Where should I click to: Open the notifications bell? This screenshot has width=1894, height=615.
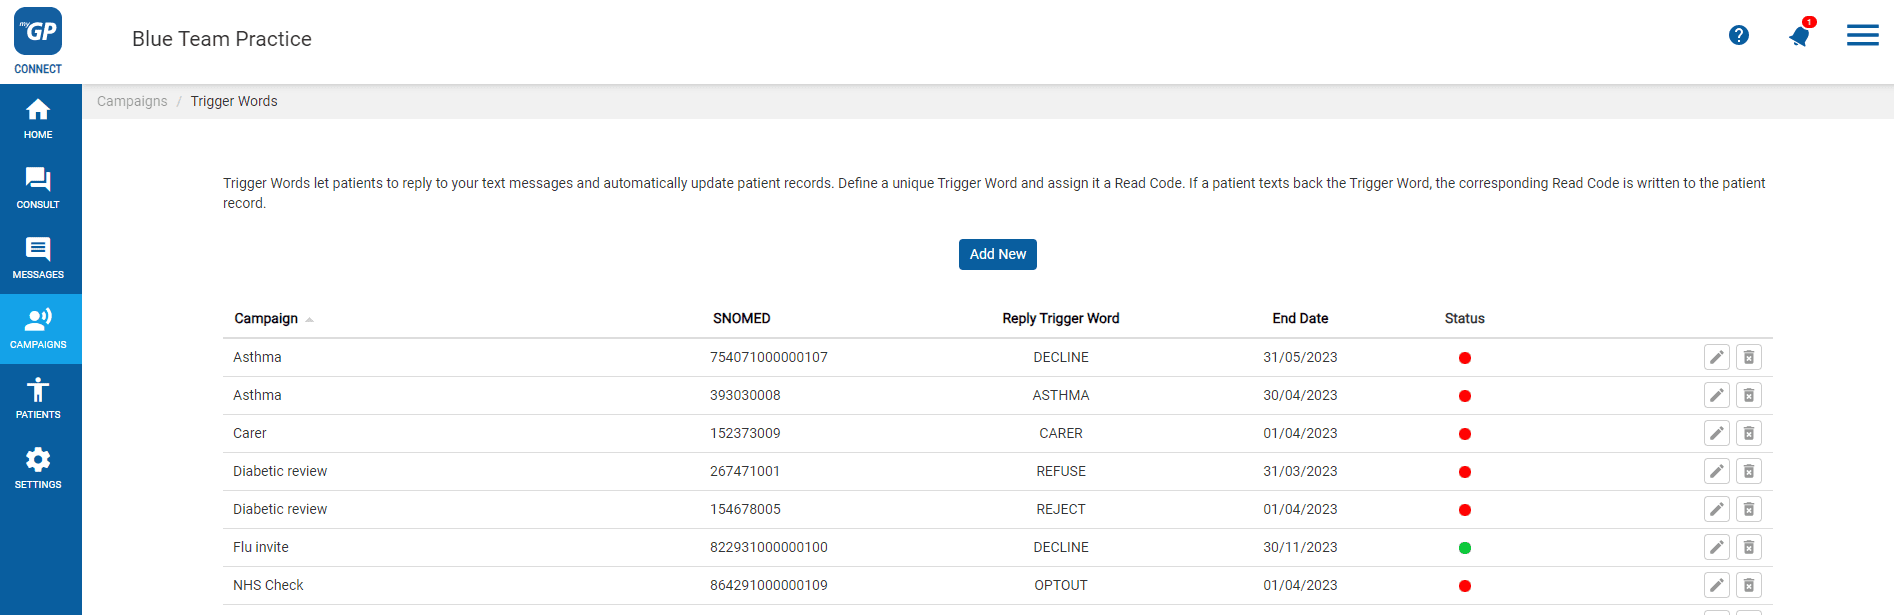tap(1799, 37)
